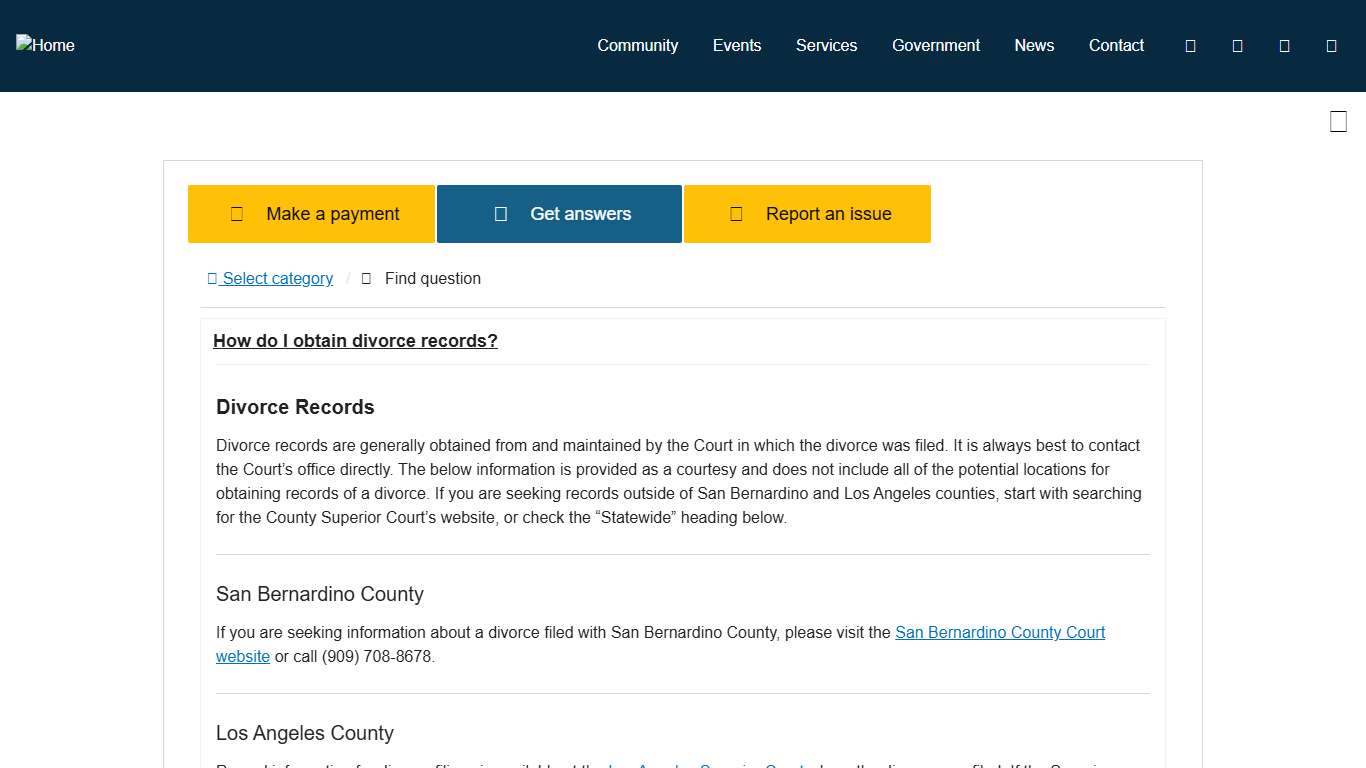Click the Home logo in the top left
1366x768 pixels.
point(44,45)
